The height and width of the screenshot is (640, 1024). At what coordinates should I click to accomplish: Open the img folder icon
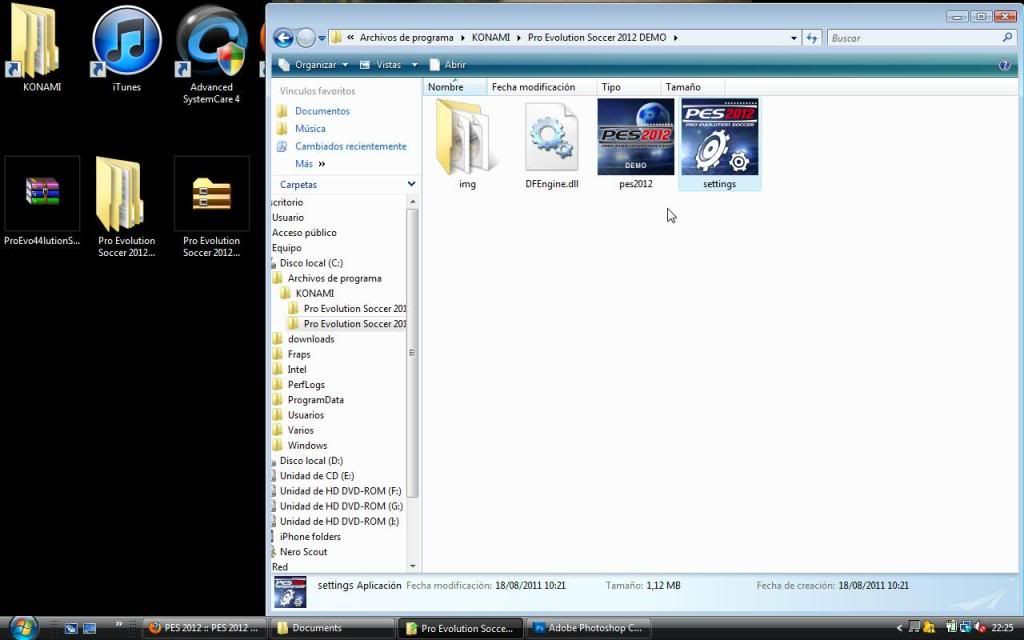(x=467, y=137)
